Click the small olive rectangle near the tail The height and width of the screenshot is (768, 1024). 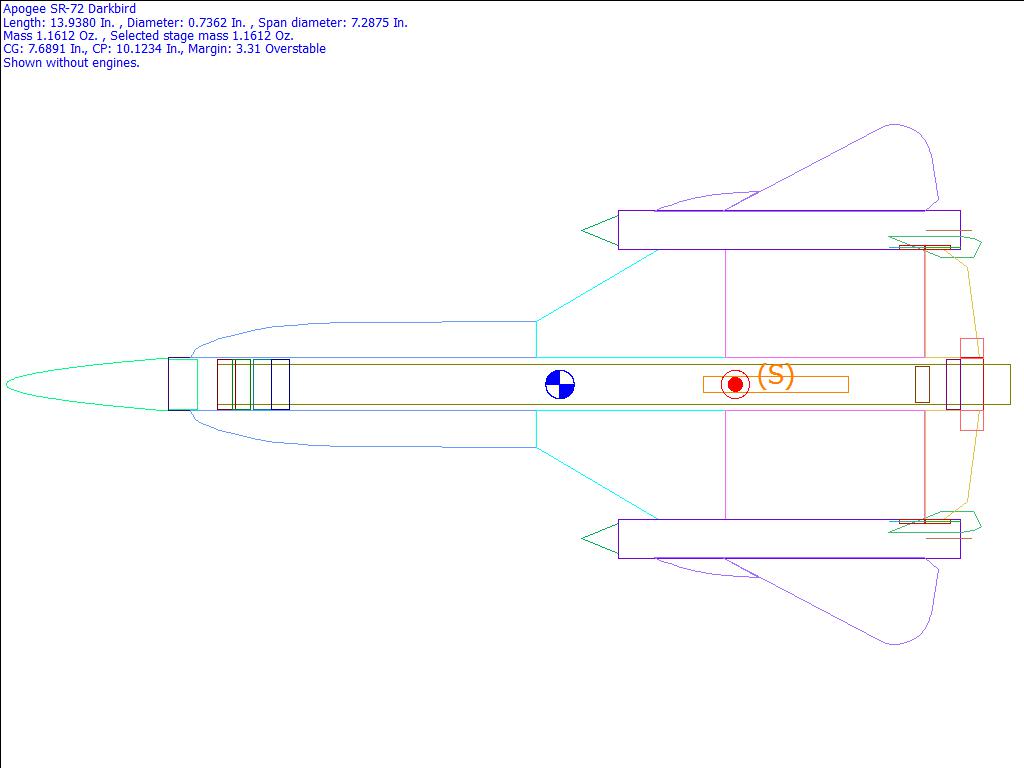922,384
